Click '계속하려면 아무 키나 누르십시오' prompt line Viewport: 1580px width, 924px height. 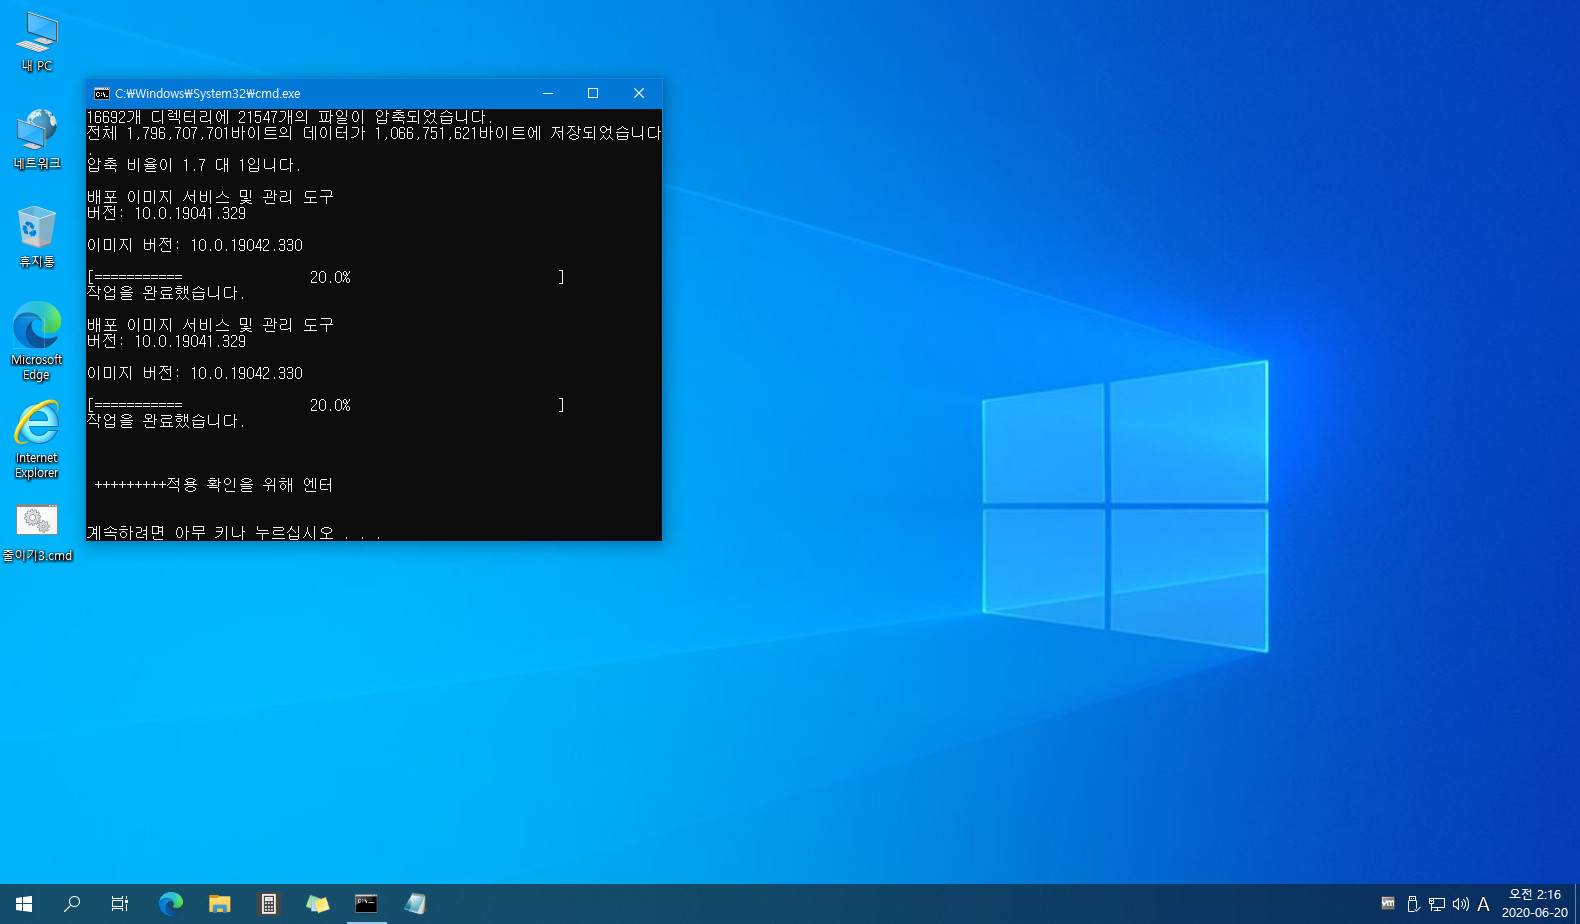point(234,533)
